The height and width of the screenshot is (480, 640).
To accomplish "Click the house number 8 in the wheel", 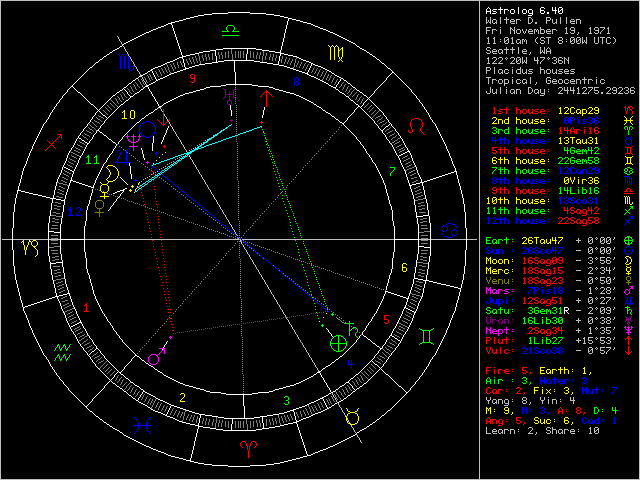I will [297, 82].
